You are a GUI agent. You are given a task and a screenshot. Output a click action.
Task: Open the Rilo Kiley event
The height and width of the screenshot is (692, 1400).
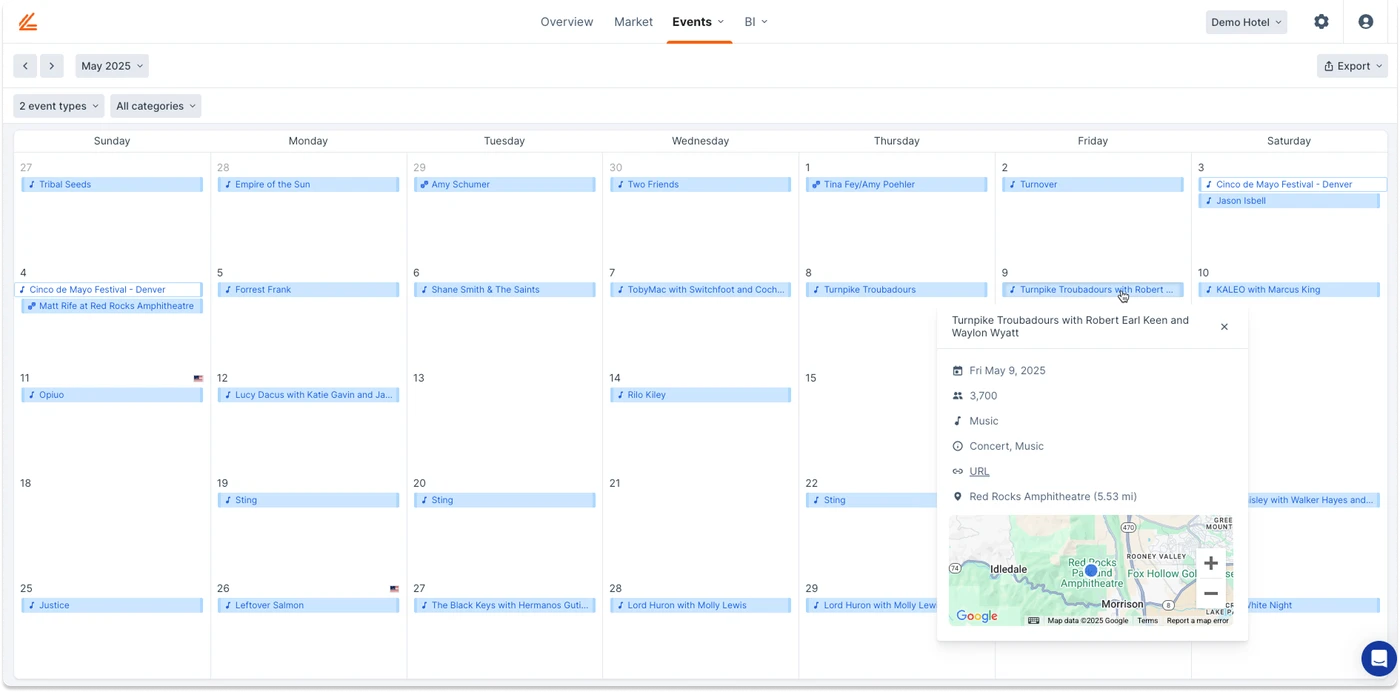point(700,395)
